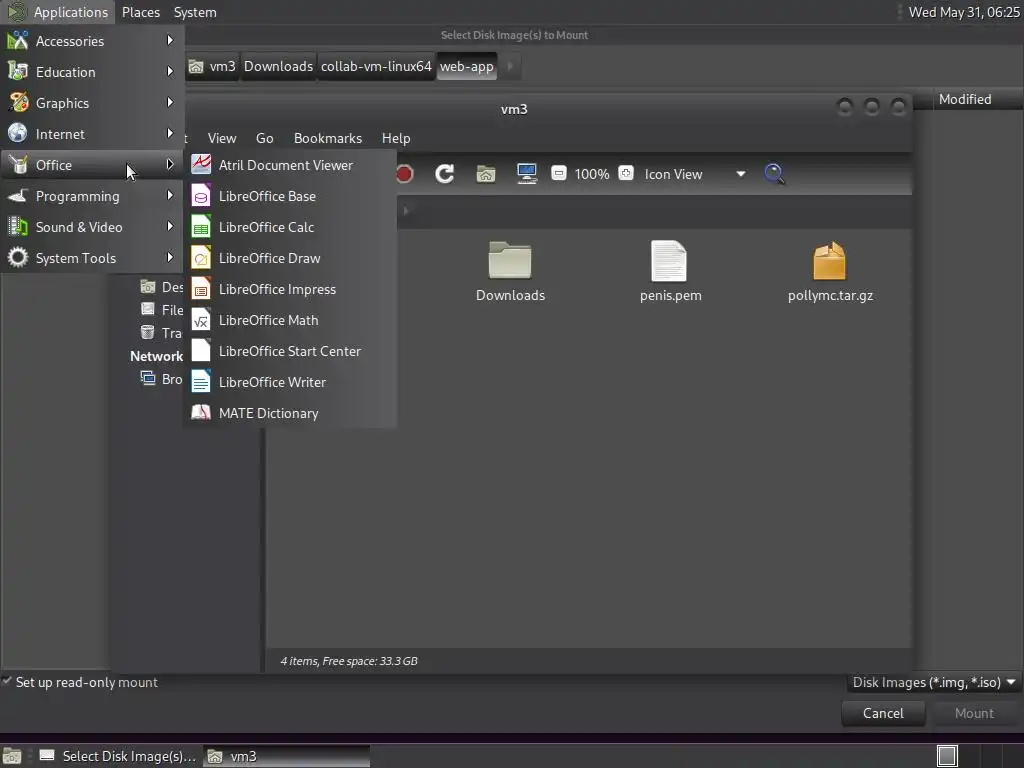Click the LibreOffice Impress icon

click(x=201, y=289)
